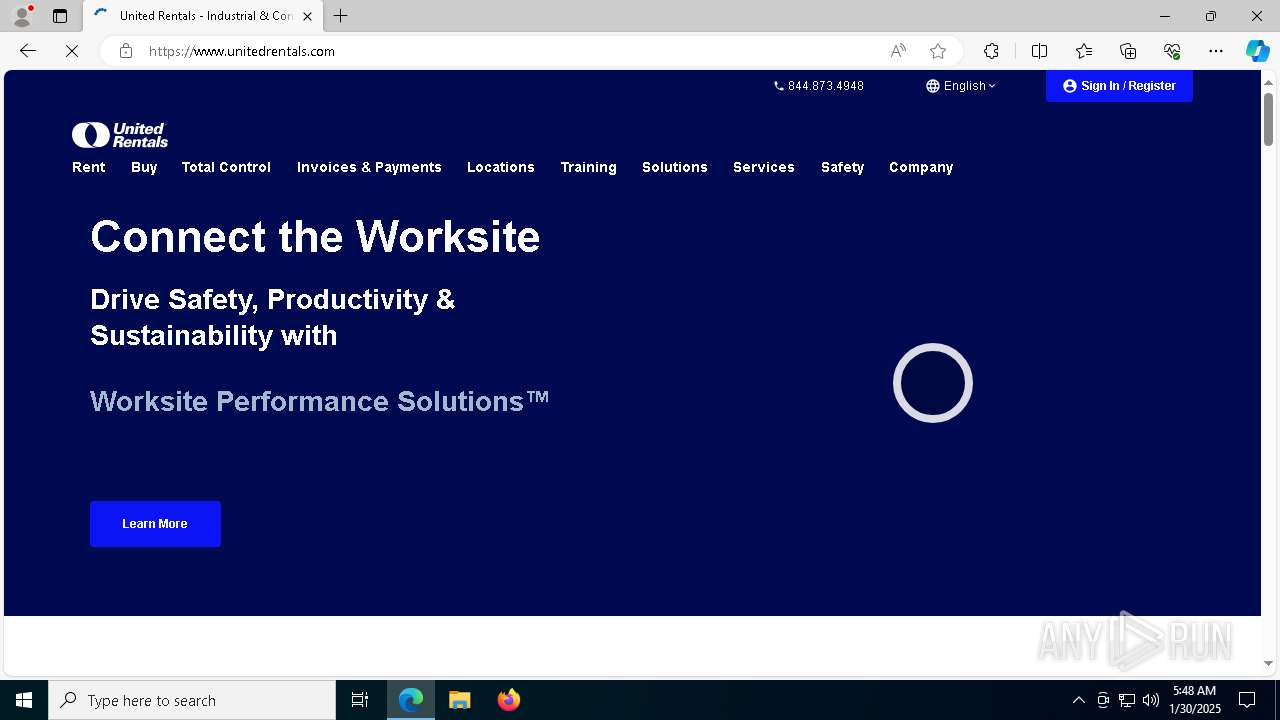
Task: Open the Total Control menu
Action: pos(226,167)
